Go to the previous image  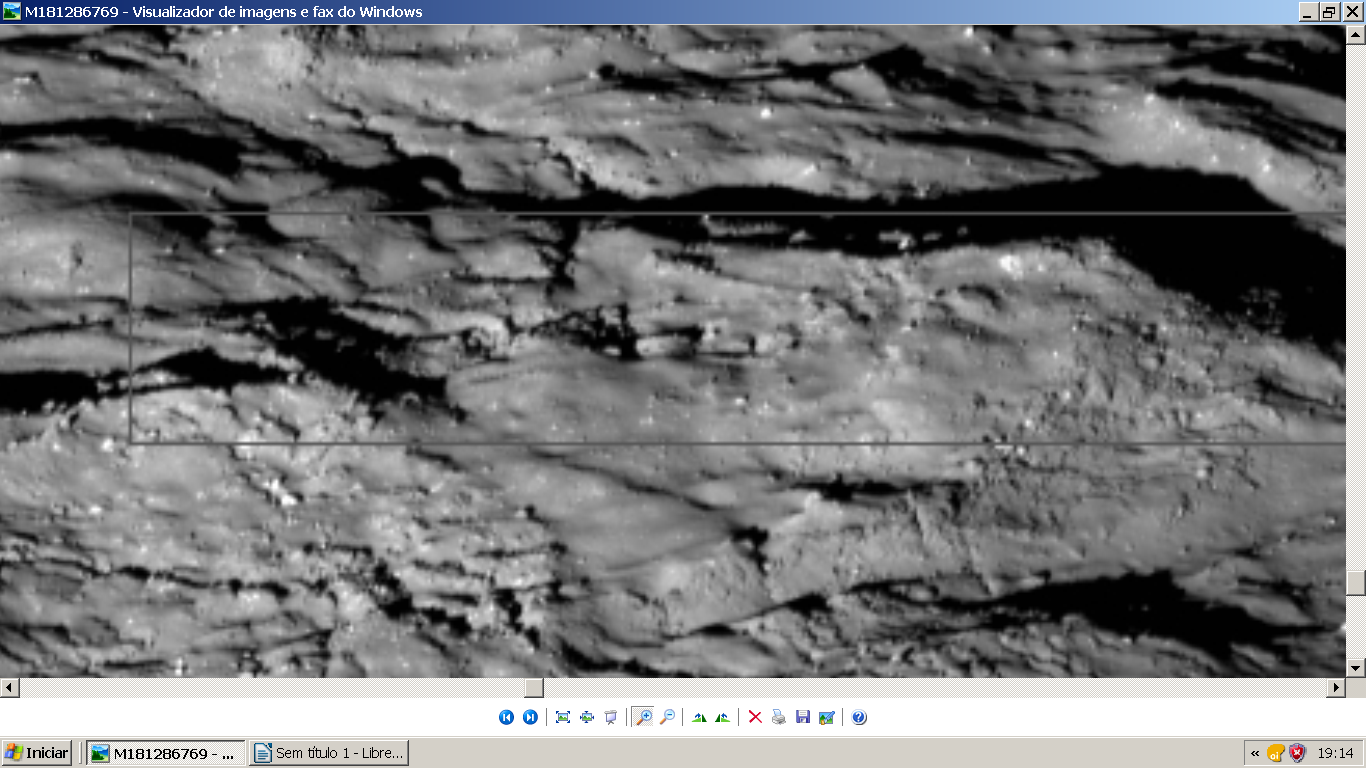(506, 717)
